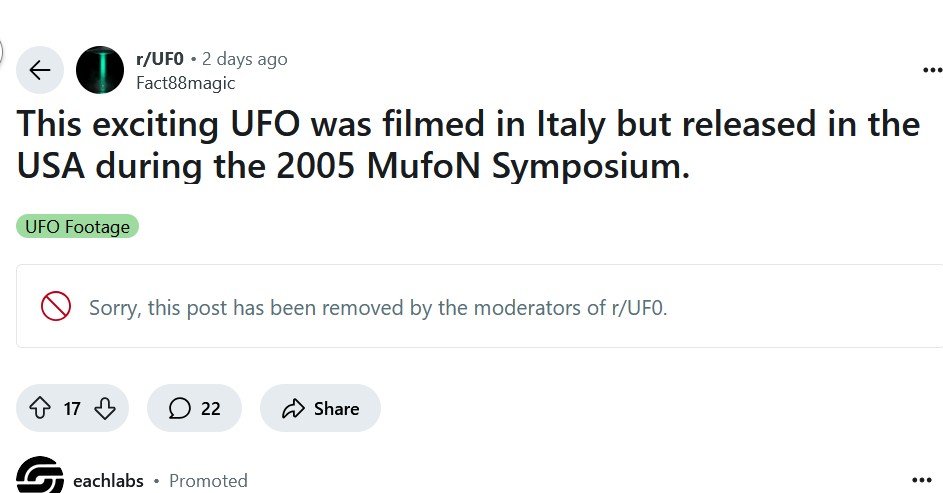This screenshot has width=943, height=493.
Task: Click the vote score of 17
Action: (x=72, y=408)
